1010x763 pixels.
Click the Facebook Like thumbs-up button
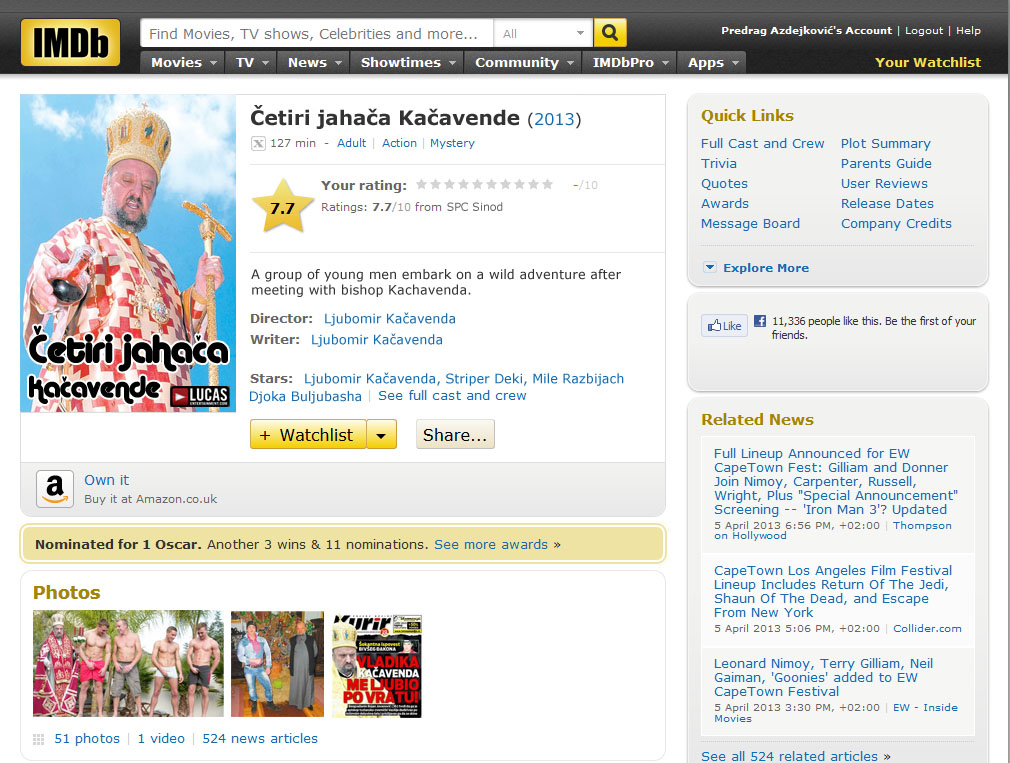(724, 326)
